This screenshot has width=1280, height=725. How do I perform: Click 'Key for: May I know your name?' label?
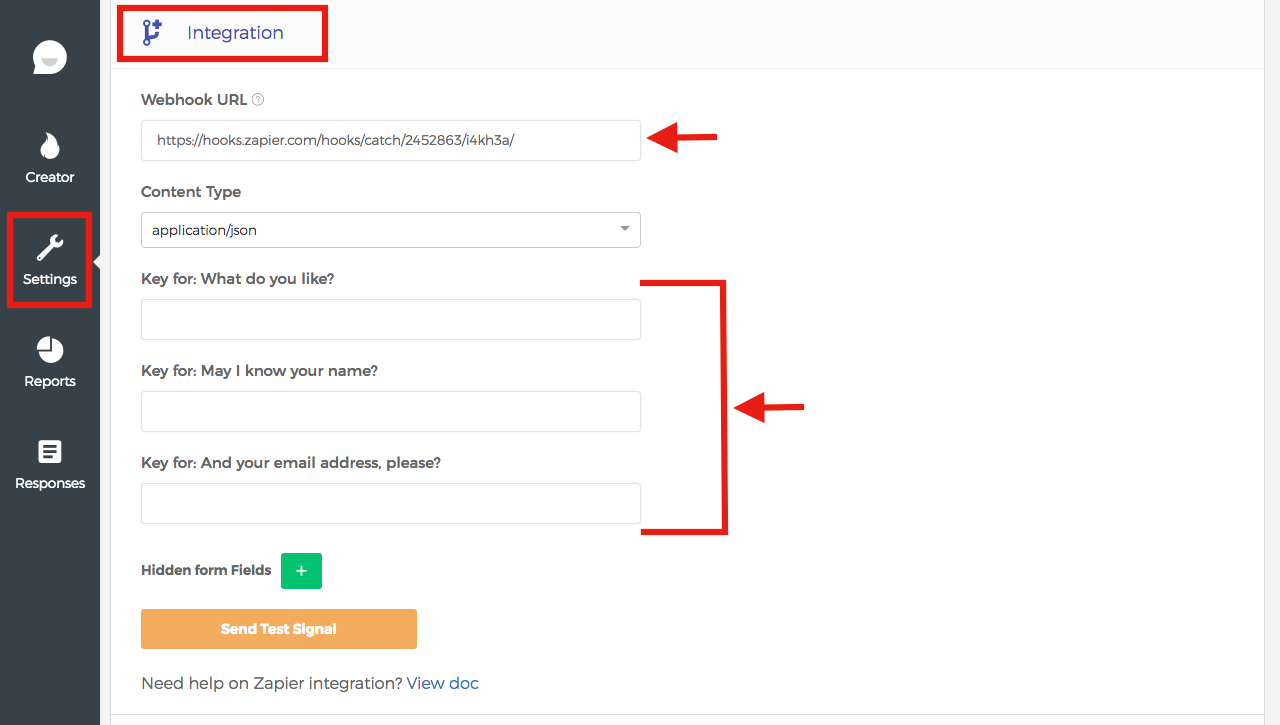pos(260,371)
